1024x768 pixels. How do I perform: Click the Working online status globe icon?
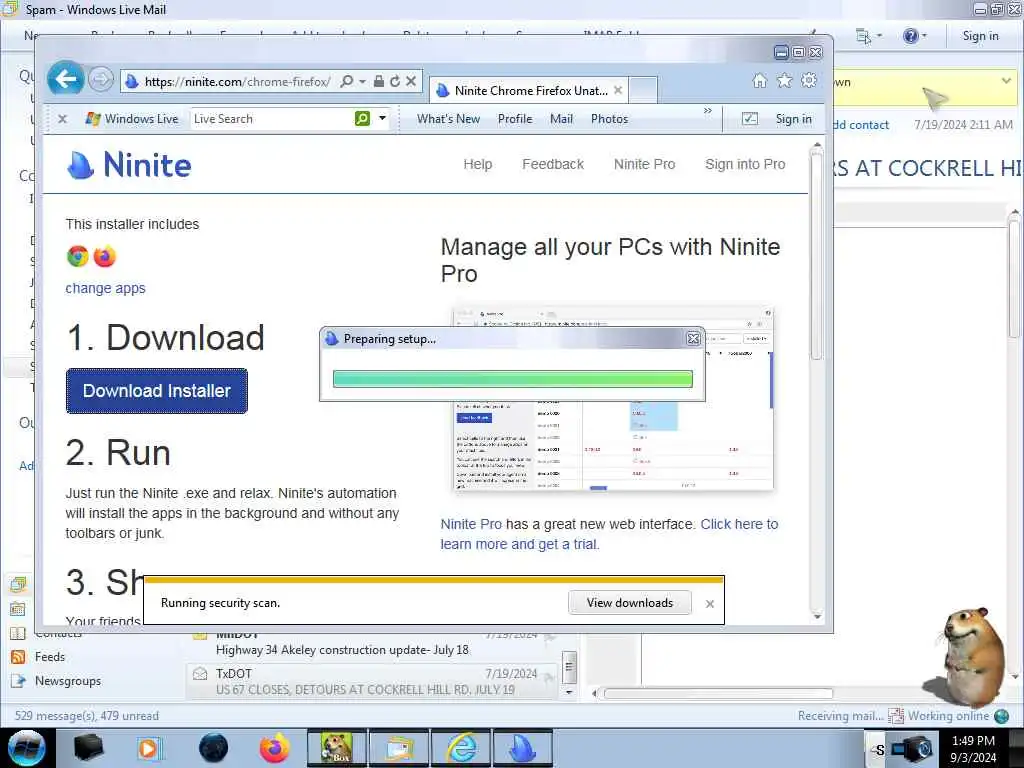(1001, 716)
